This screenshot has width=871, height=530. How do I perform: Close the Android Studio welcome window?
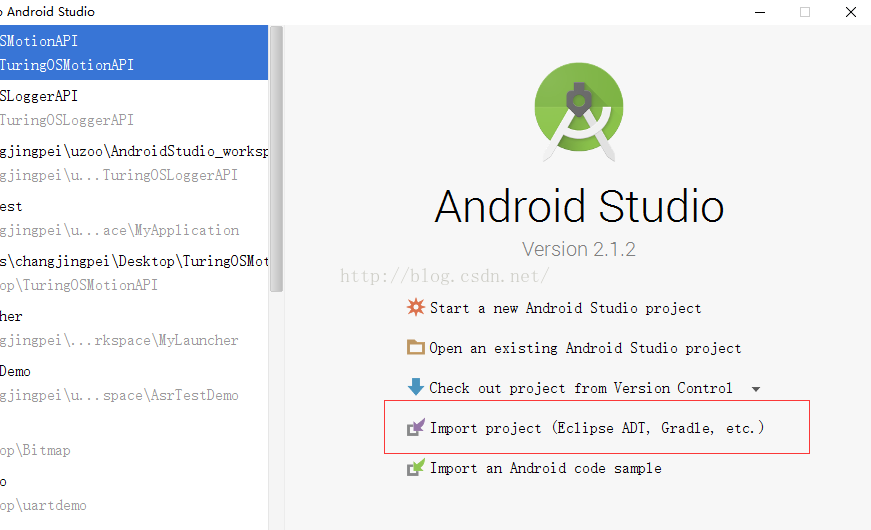pos(850,12)
